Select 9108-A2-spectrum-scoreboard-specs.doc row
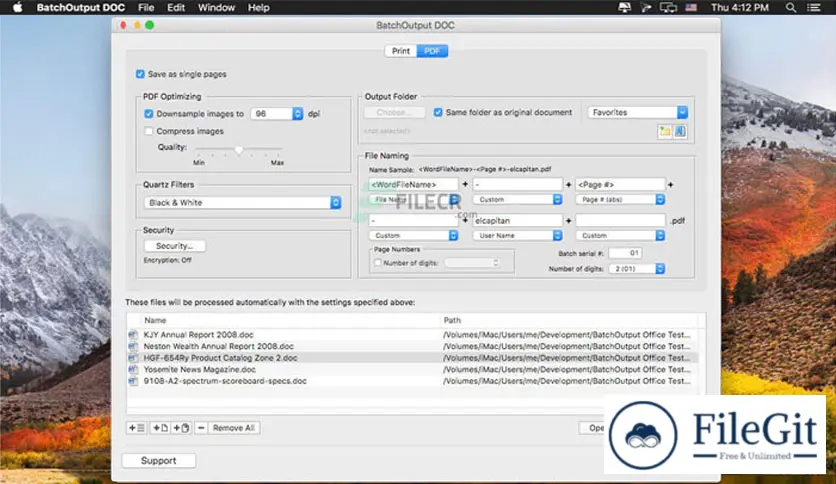The height and width of the screenshot is (484, 836). tap(413, 381)
